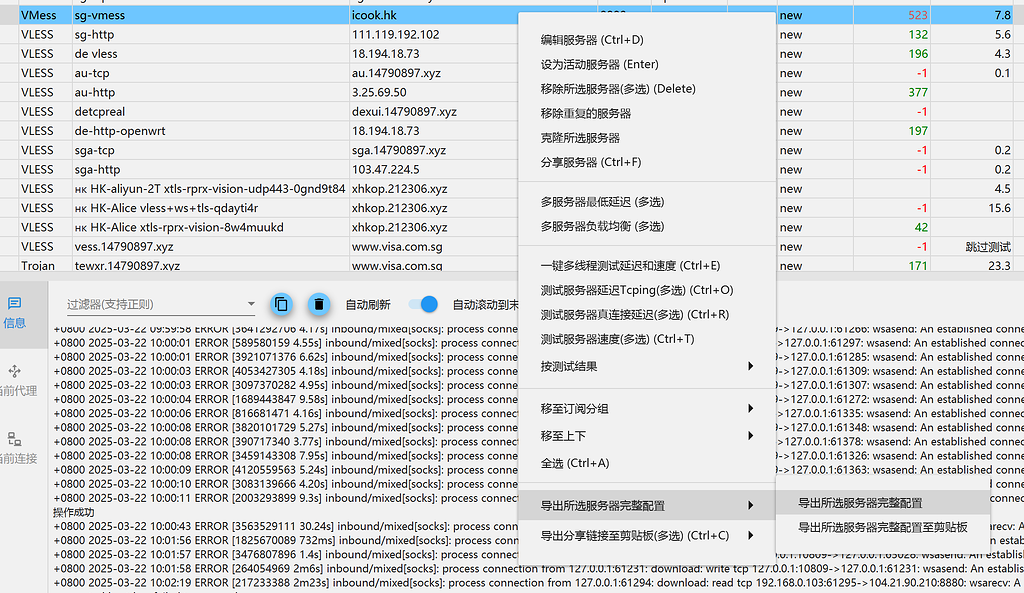Run 一键多线程测试延迟和速度 (Ctrl+E)
1024x593 pixels.
[x=647, y=265]
